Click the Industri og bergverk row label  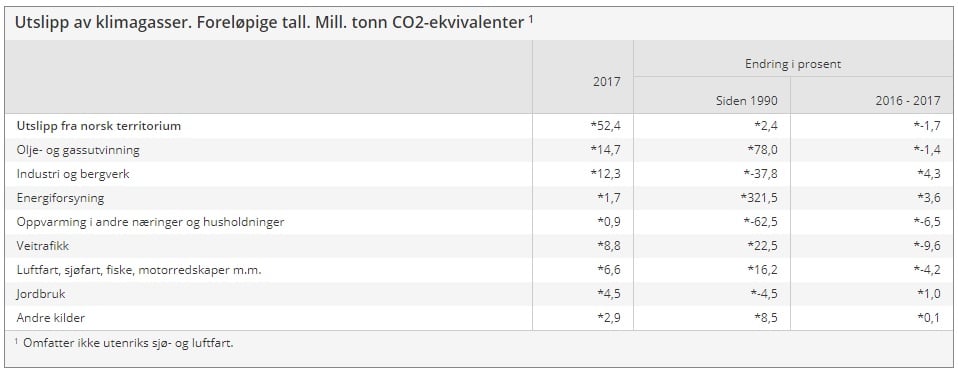pos(73,174)
